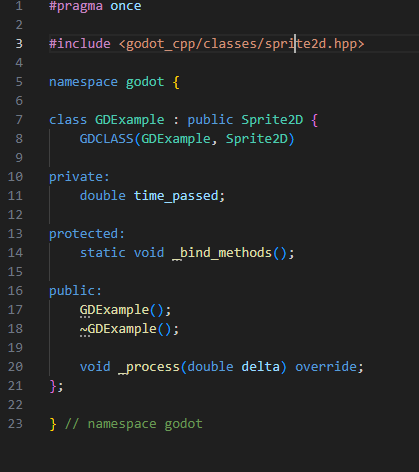Image resolution: width=419 pixels, height=472 pixels.
Task: Click '#include' keyword on line 3
Action: tap(80, 44)
